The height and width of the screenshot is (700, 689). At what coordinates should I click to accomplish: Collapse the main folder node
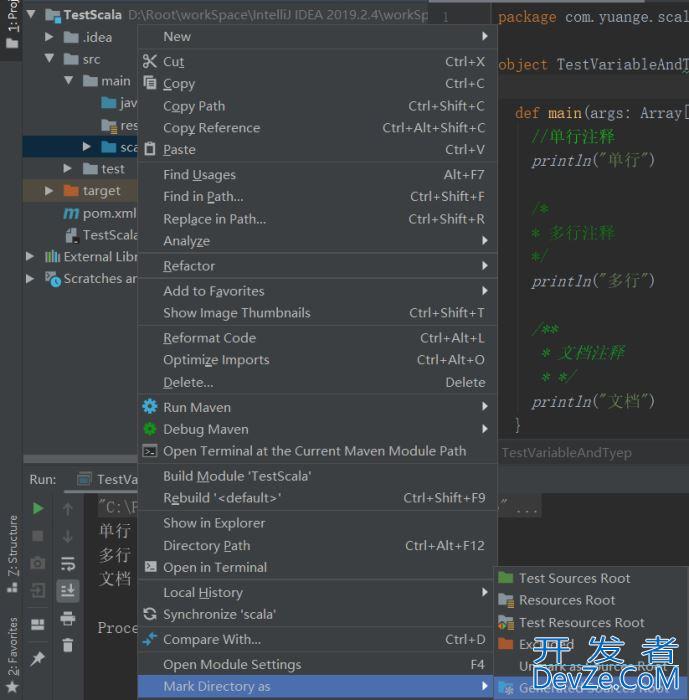pos(68,80)
